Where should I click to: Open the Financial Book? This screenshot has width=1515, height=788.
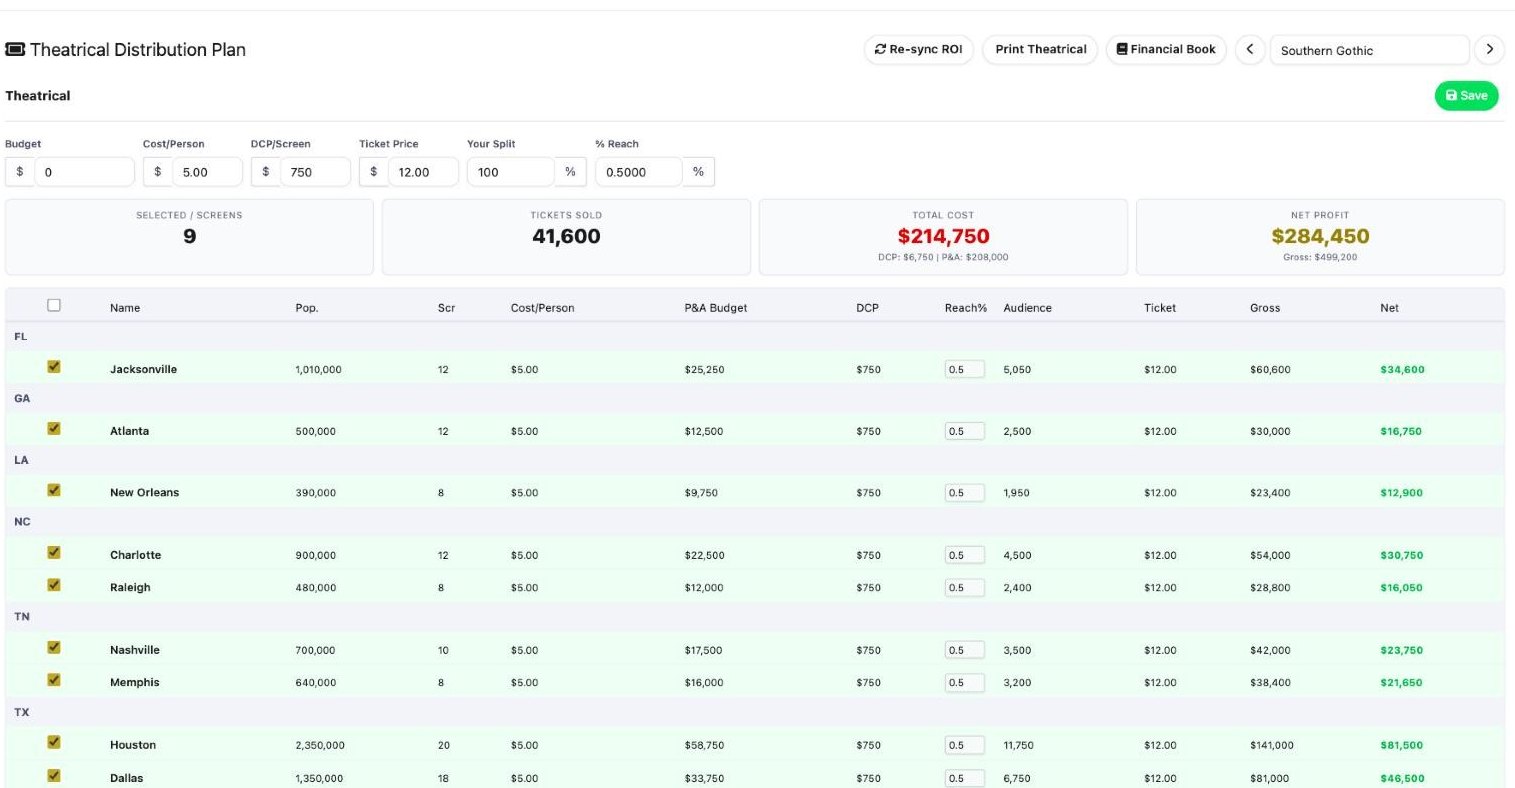click(x=1166, y=49)
